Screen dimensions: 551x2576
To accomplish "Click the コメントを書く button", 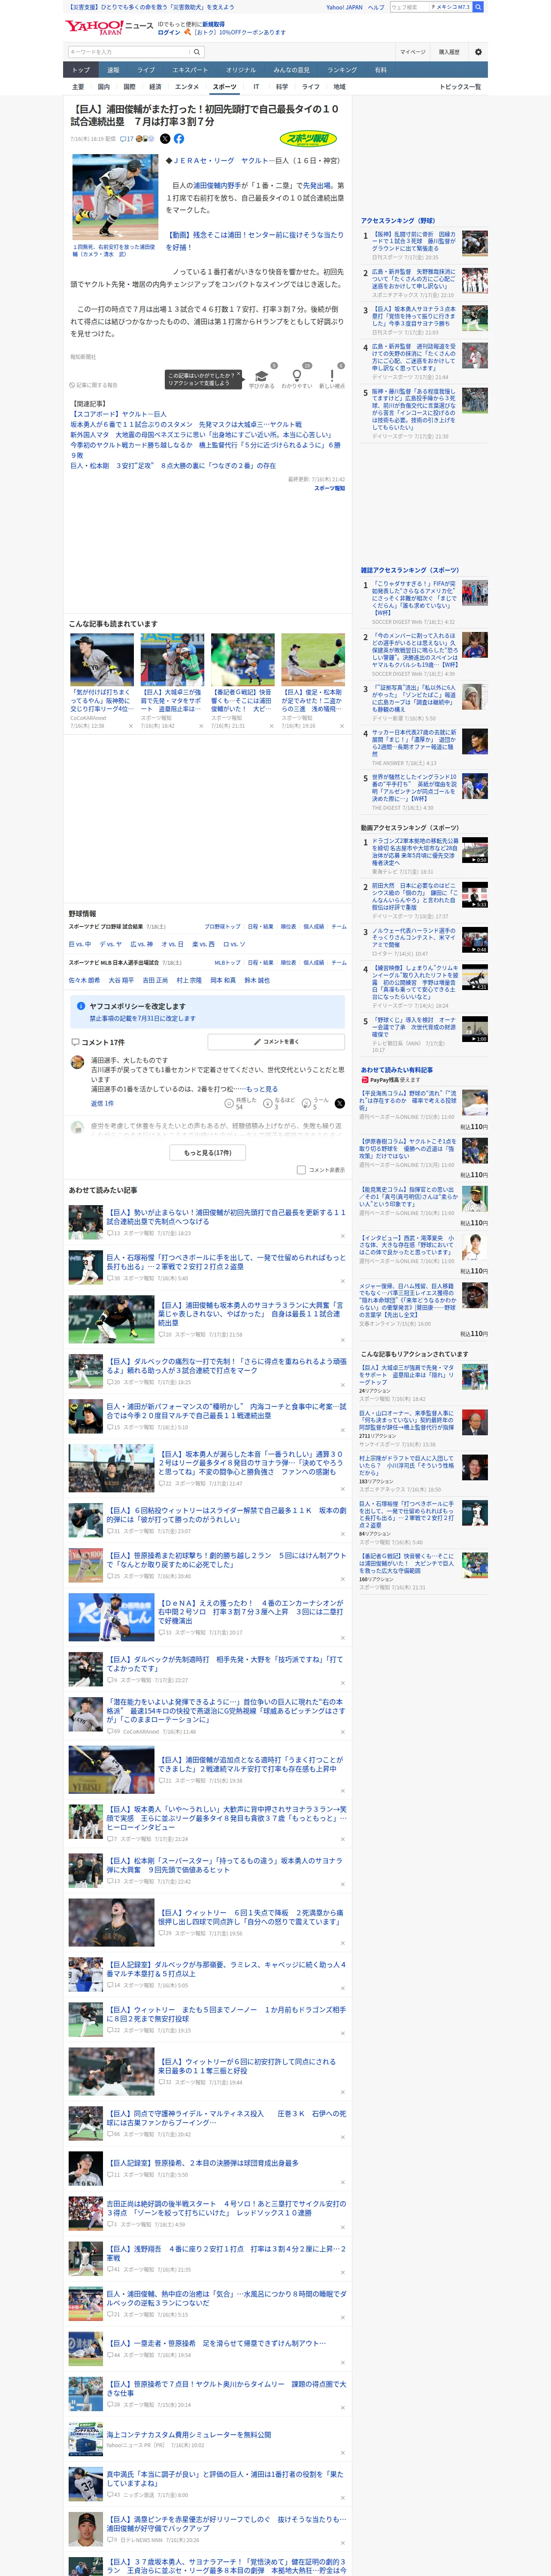I will pos(277,1042).
